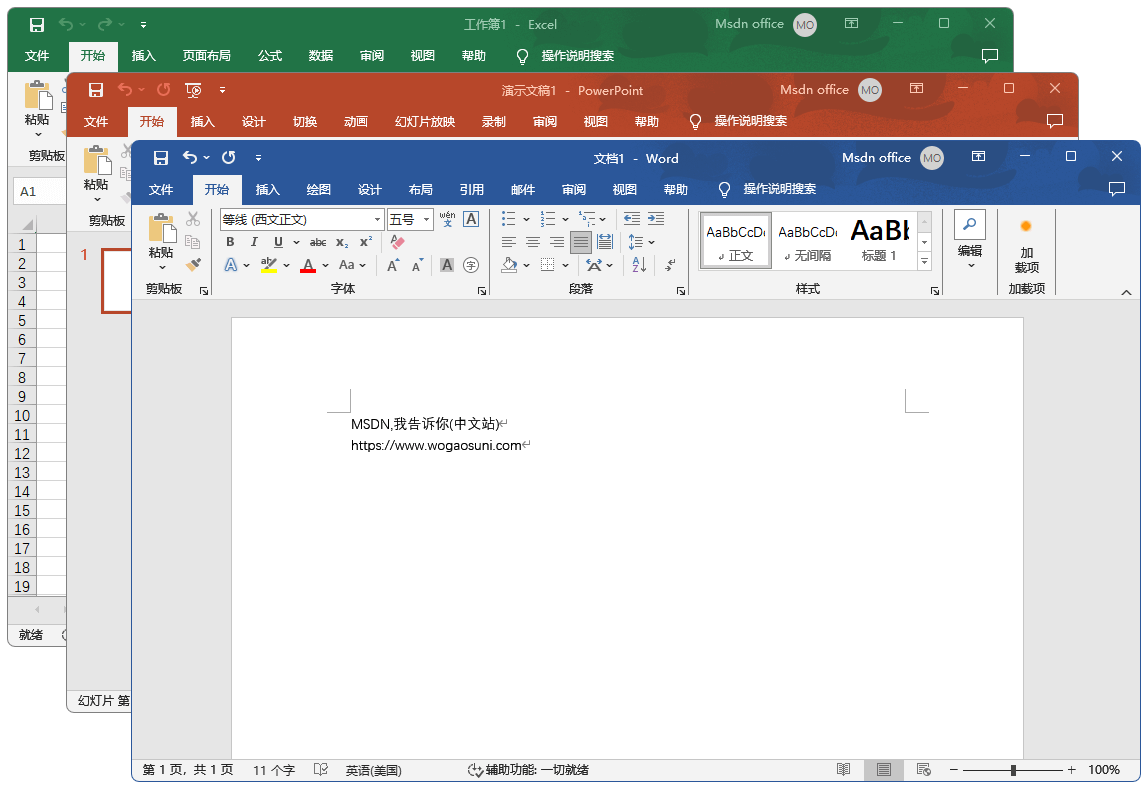Open the Editing (编辑) group button

[970, 241]
